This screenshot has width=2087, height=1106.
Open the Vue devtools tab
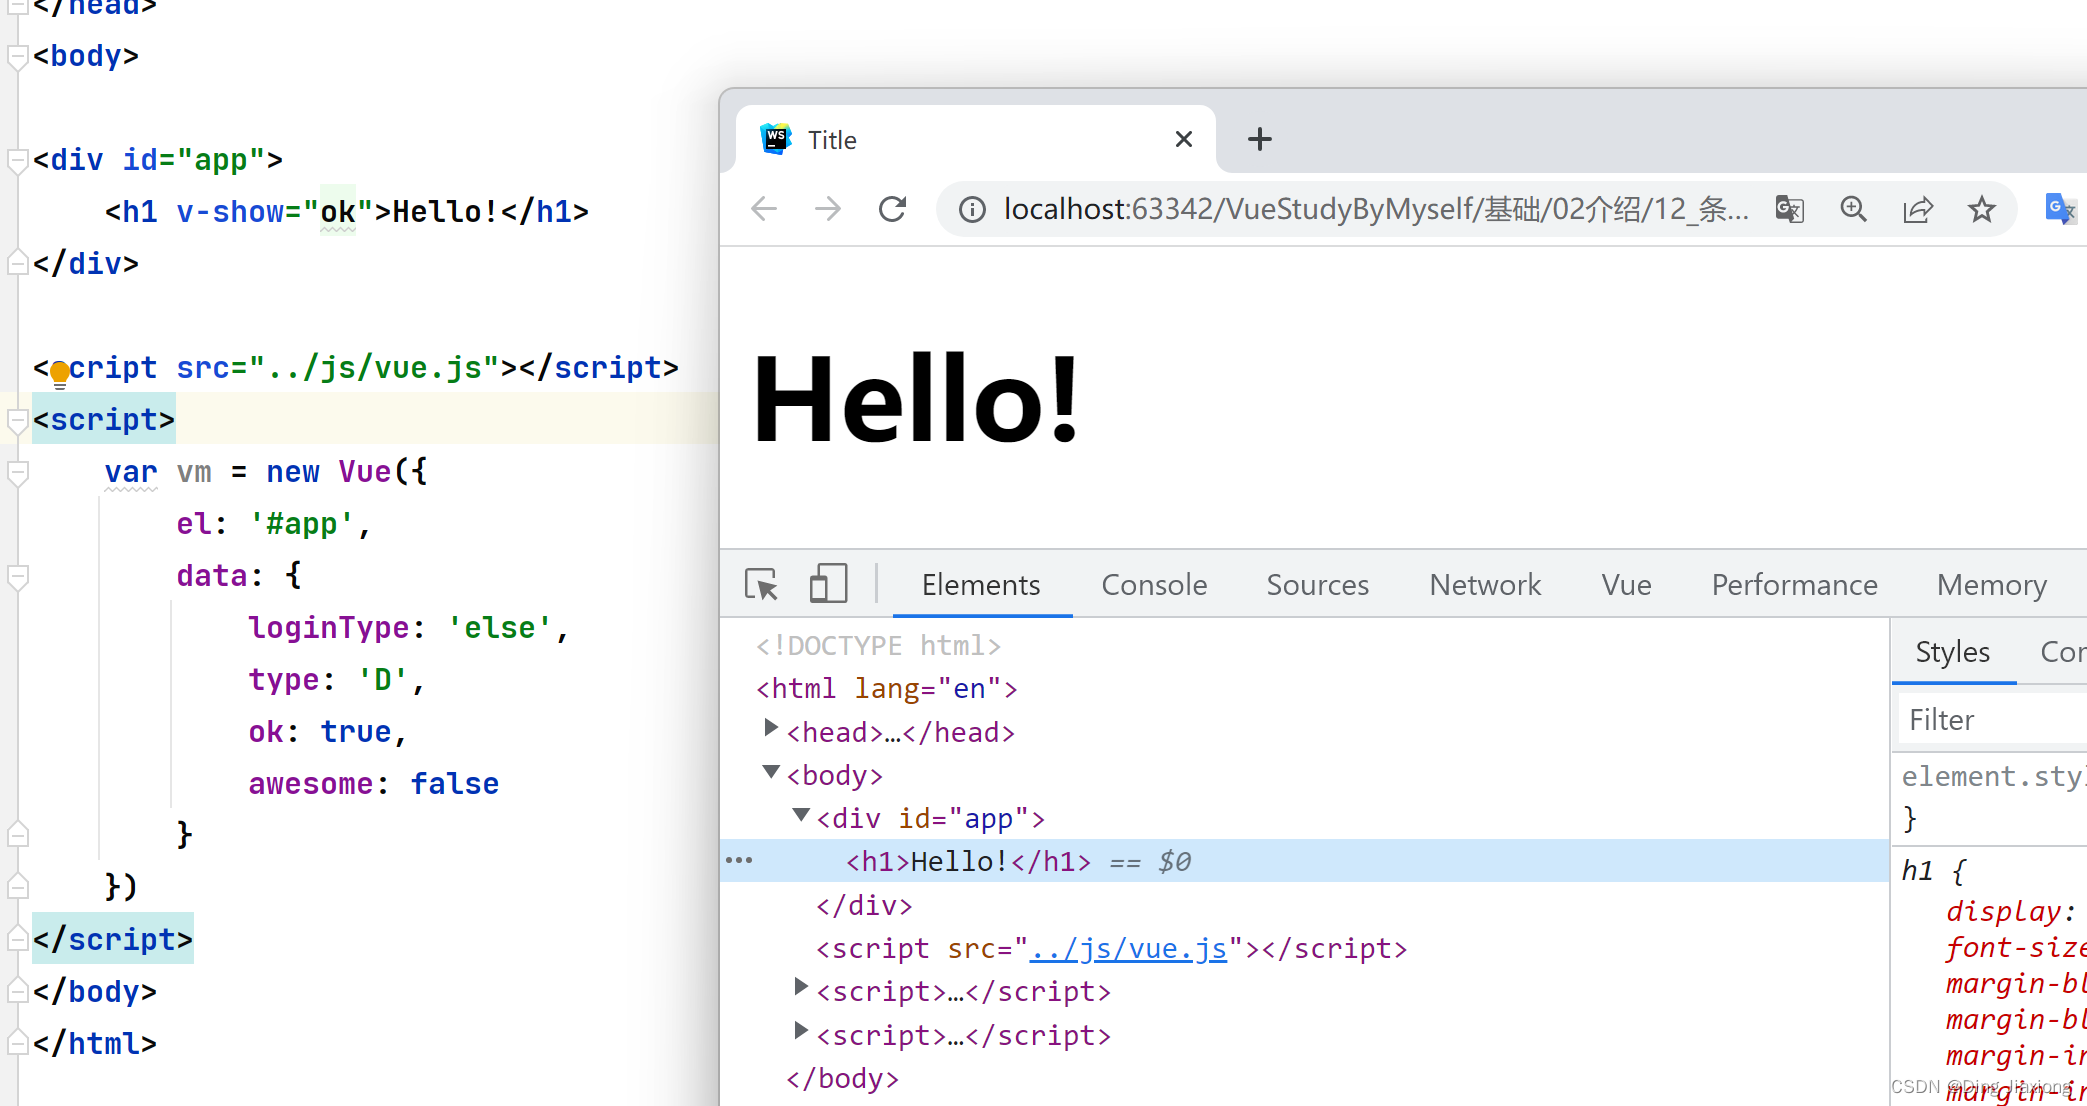(x=1626, y=585)
